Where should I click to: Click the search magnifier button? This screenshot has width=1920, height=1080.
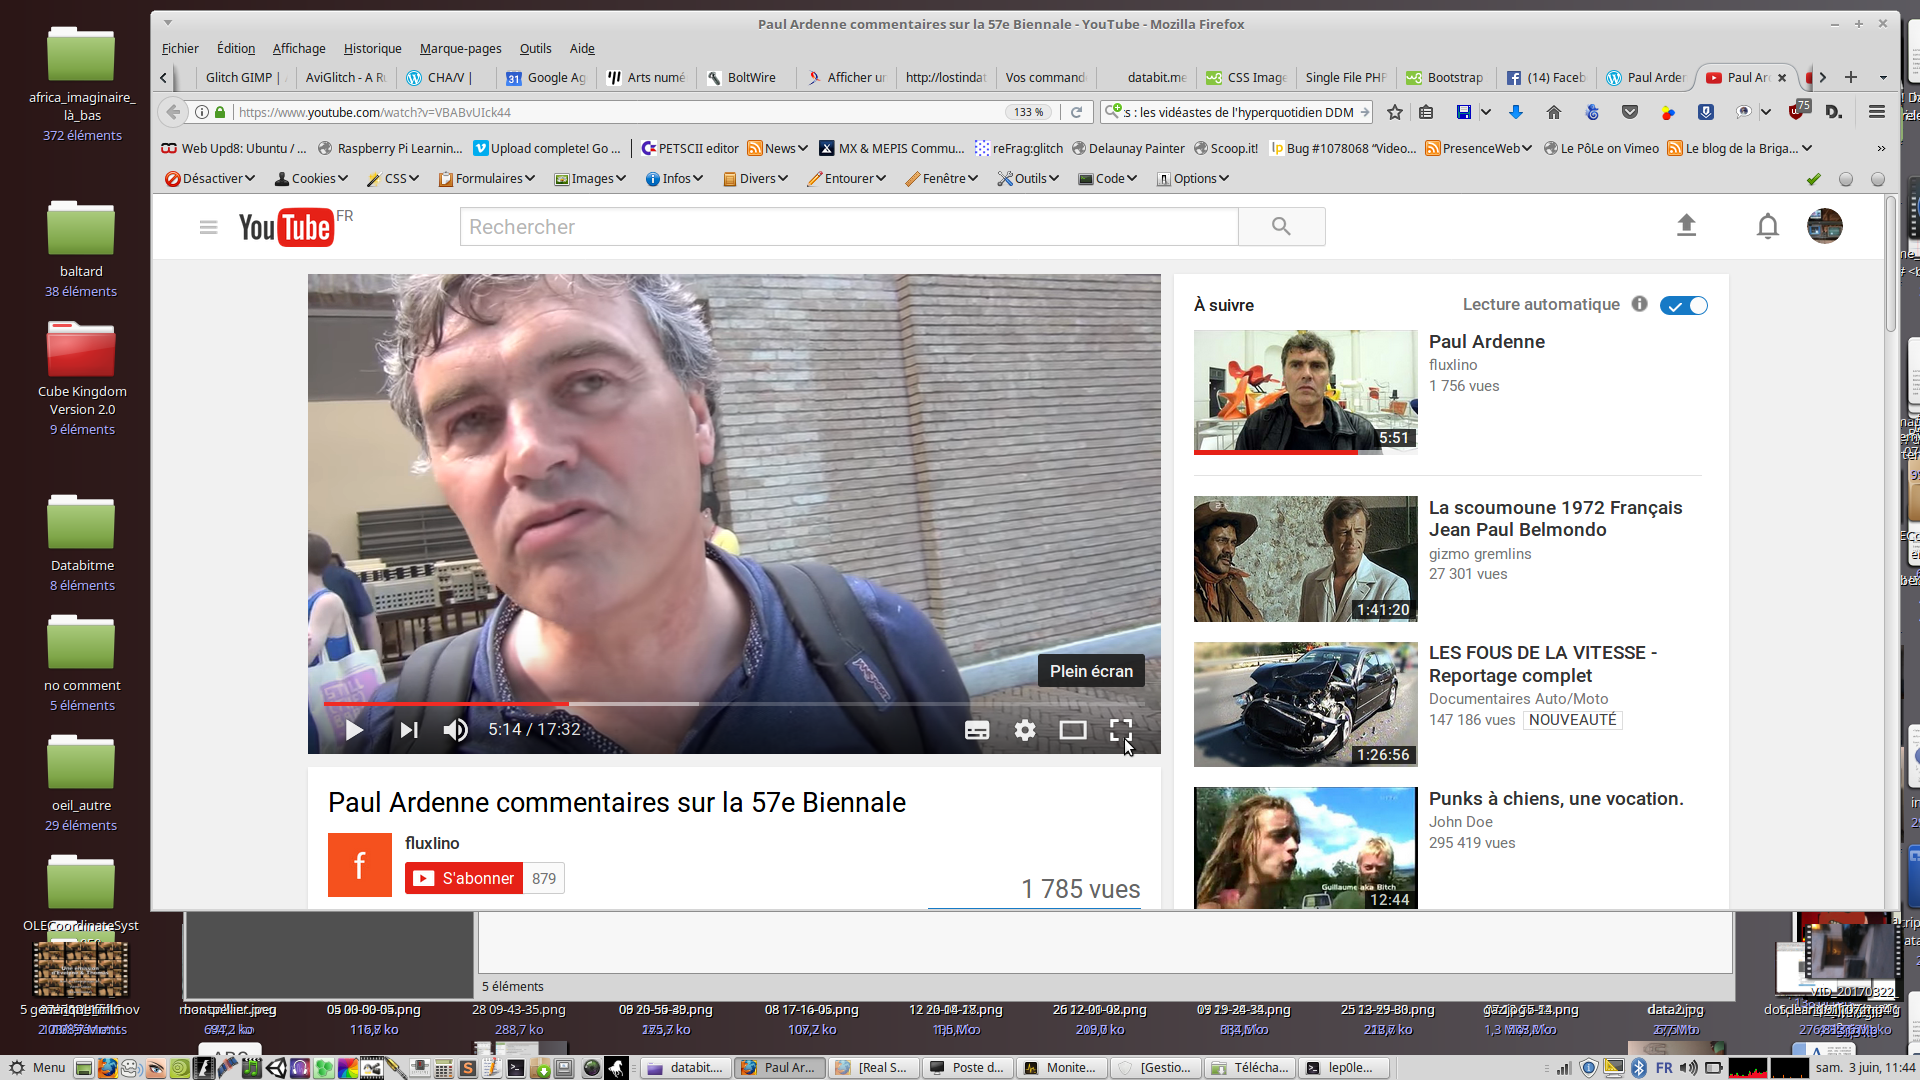[1281, 227]
